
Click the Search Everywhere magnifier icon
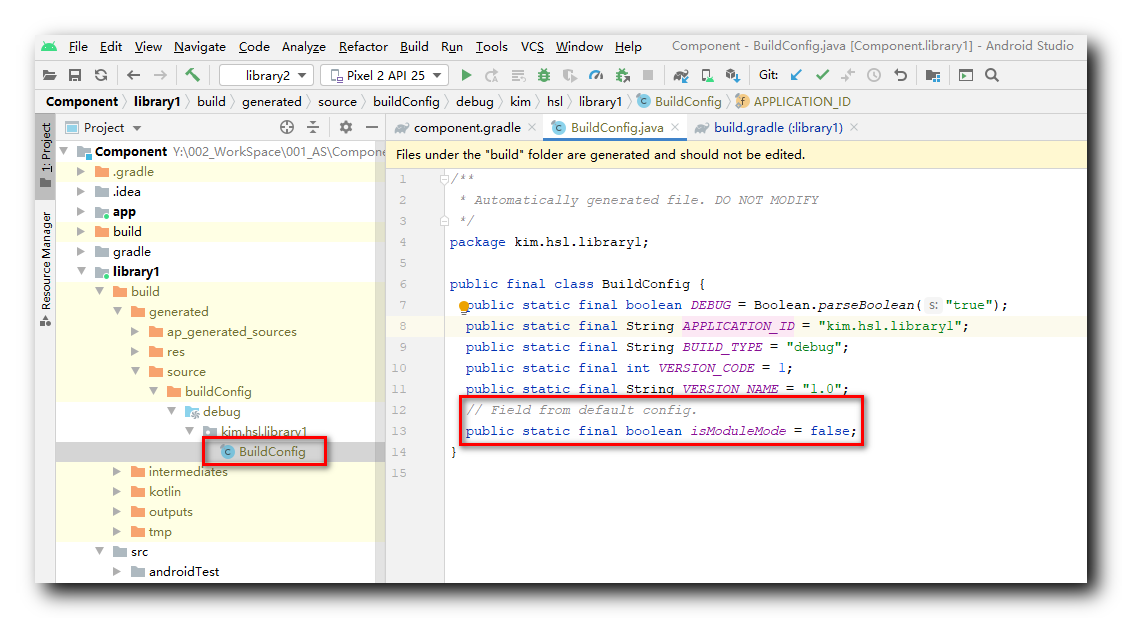[x=992, y=75]
